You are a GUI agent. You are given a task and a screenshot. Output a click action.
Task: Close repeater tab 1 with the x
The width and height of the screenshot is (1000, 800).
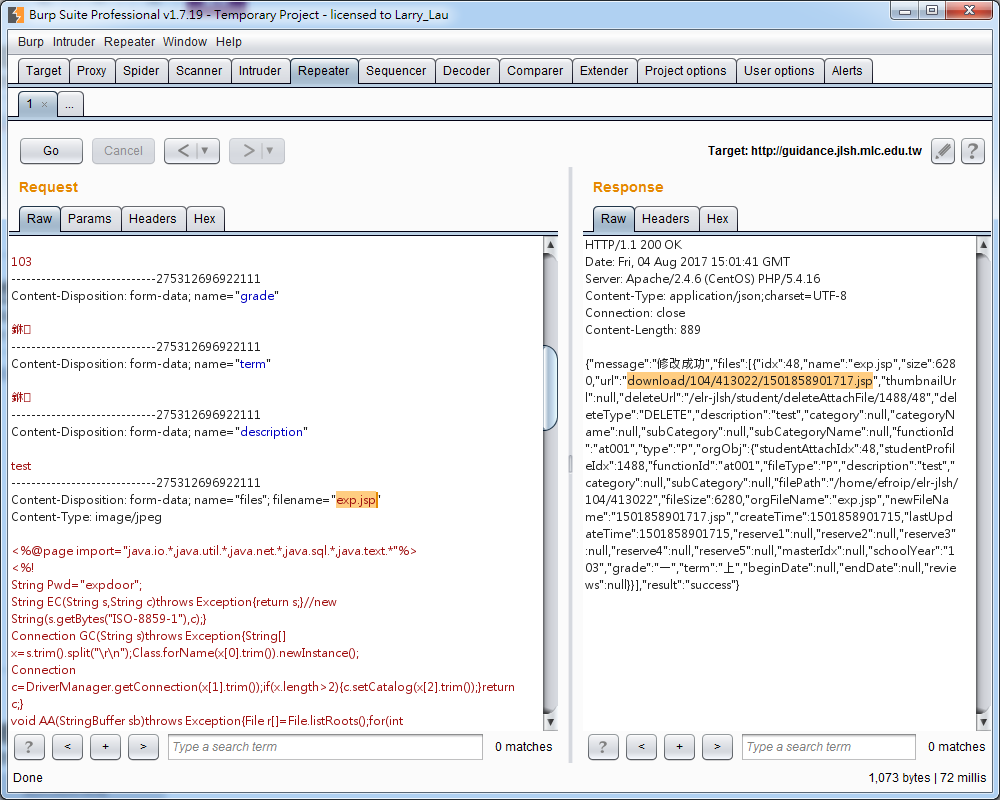(44, 104)
